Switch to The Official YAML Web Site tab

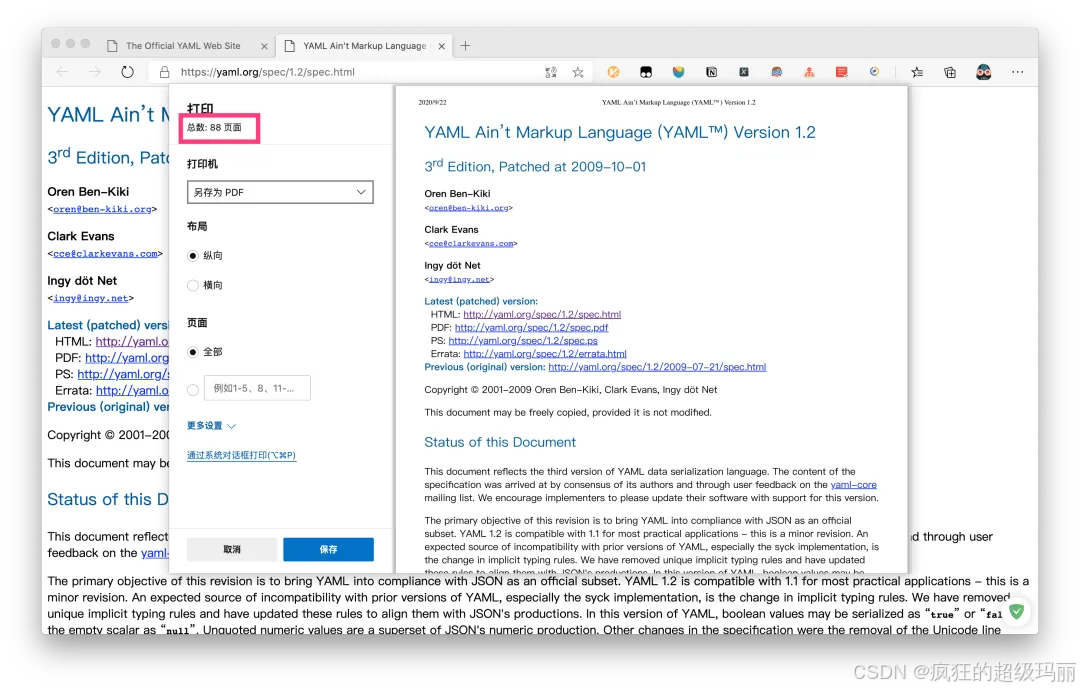coord(183,45)
